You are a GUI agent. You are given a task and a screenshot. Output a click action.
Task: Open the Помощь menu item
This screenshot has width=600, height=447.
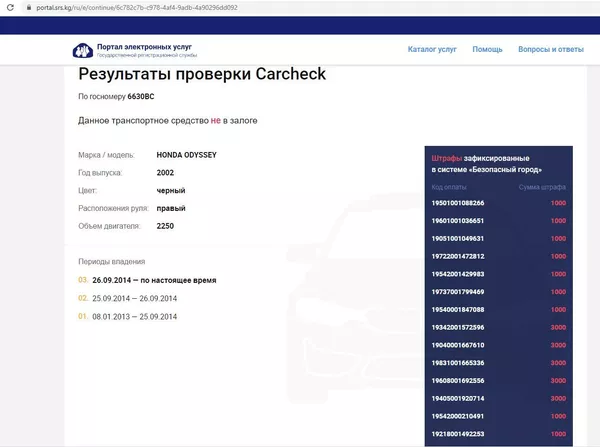click(487, 49)
